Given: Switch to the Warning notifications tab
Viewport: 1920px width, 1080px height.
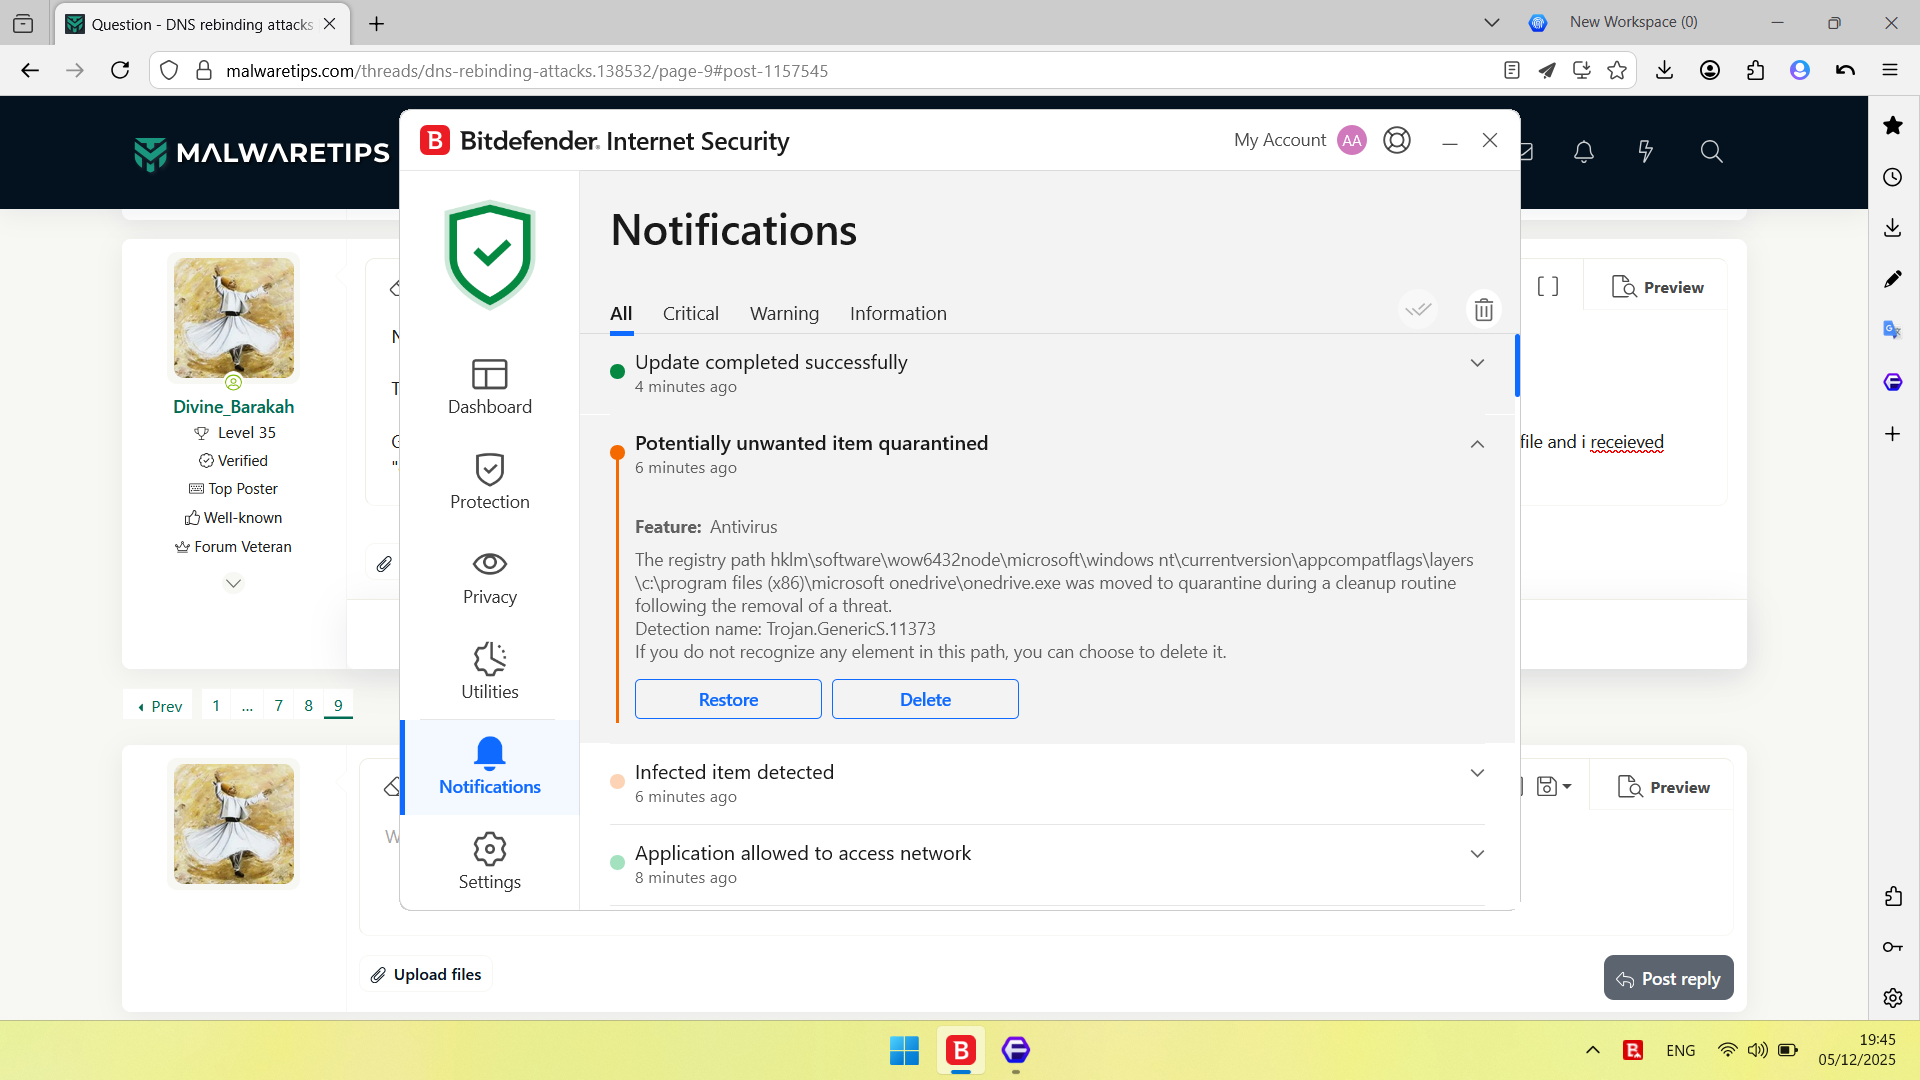Looking at the screenshot, I should click(x=784, y=314).
